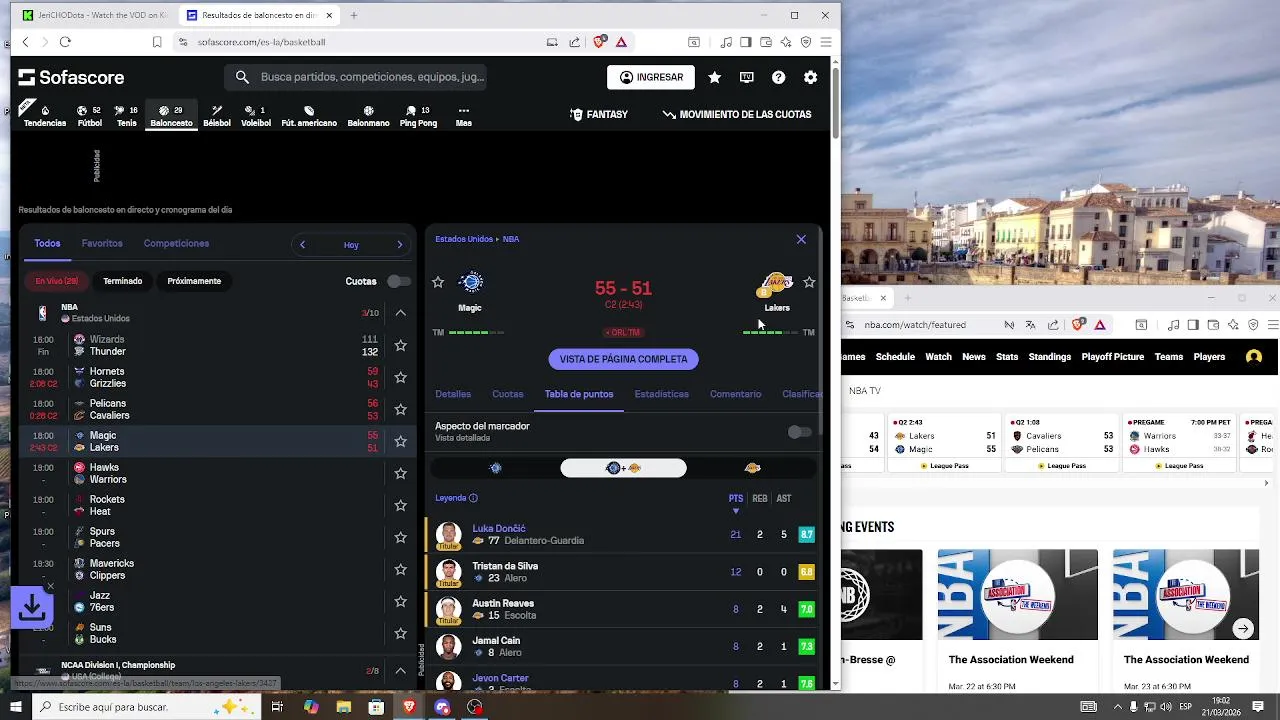Go to next day arrow
1280x720 pixels.
click(x=400, y=245)
